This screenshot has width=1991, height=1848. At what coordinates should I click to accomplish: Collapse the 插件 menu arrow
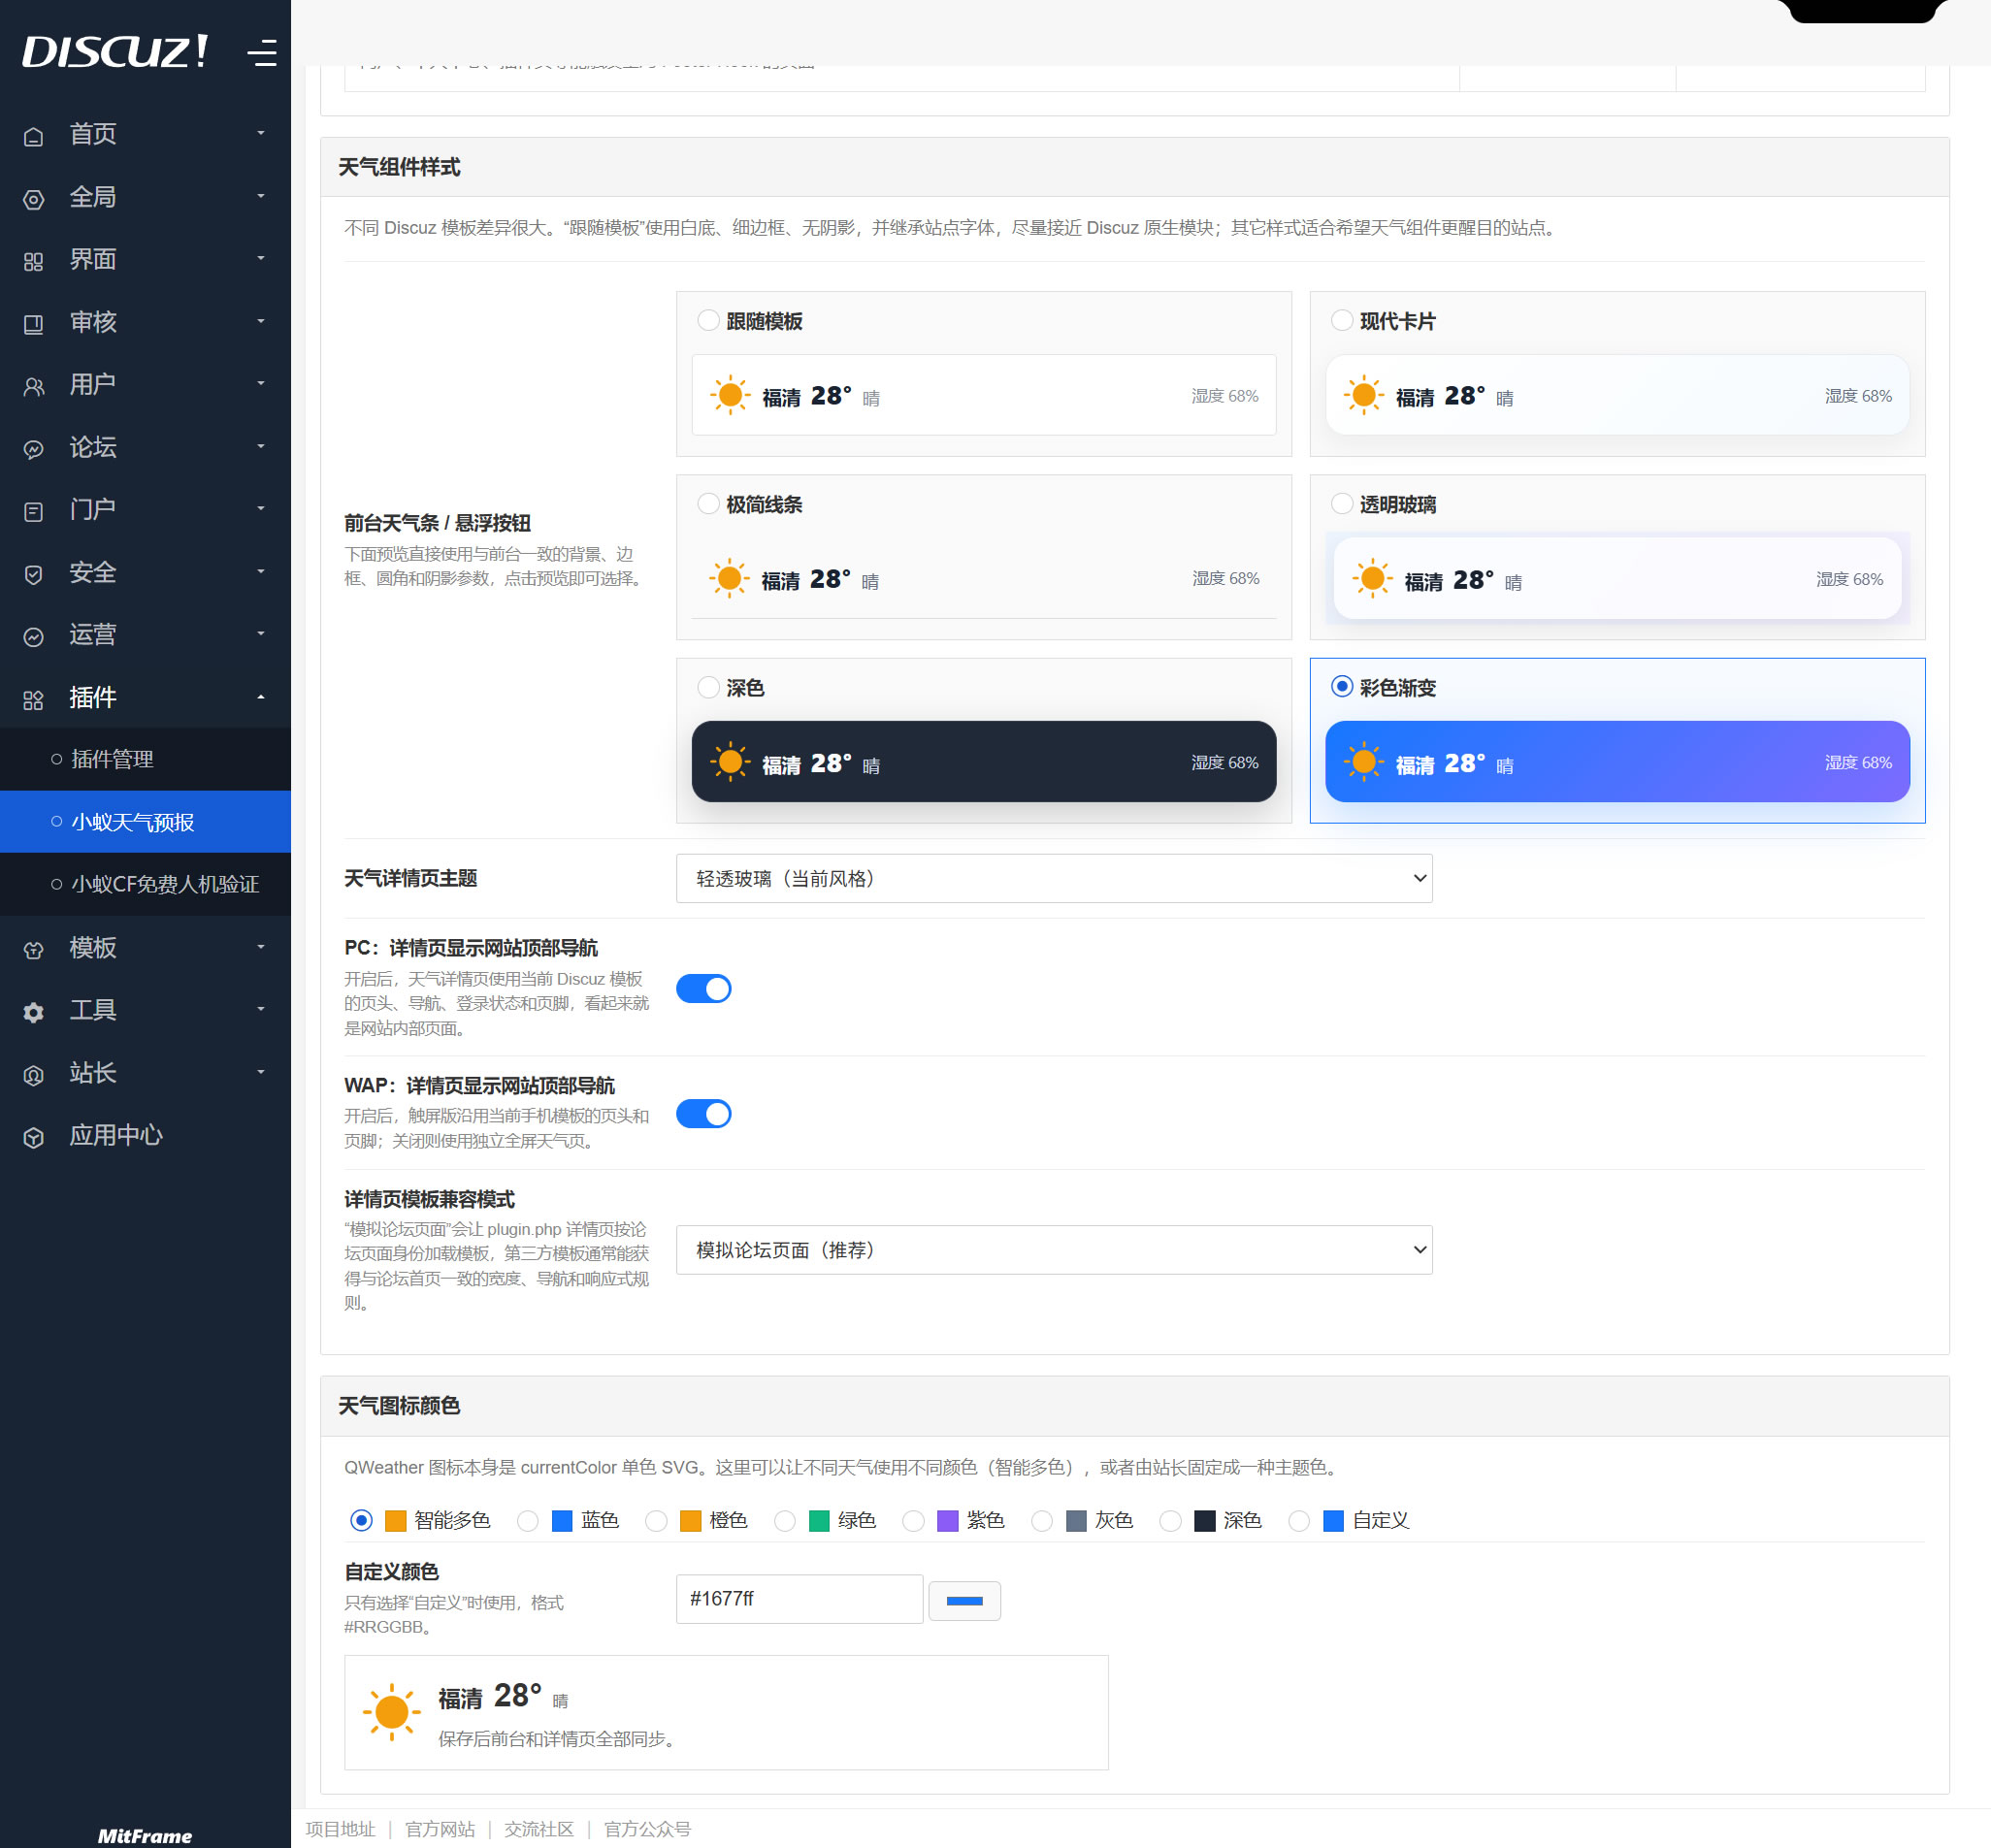tap(261, 697)
